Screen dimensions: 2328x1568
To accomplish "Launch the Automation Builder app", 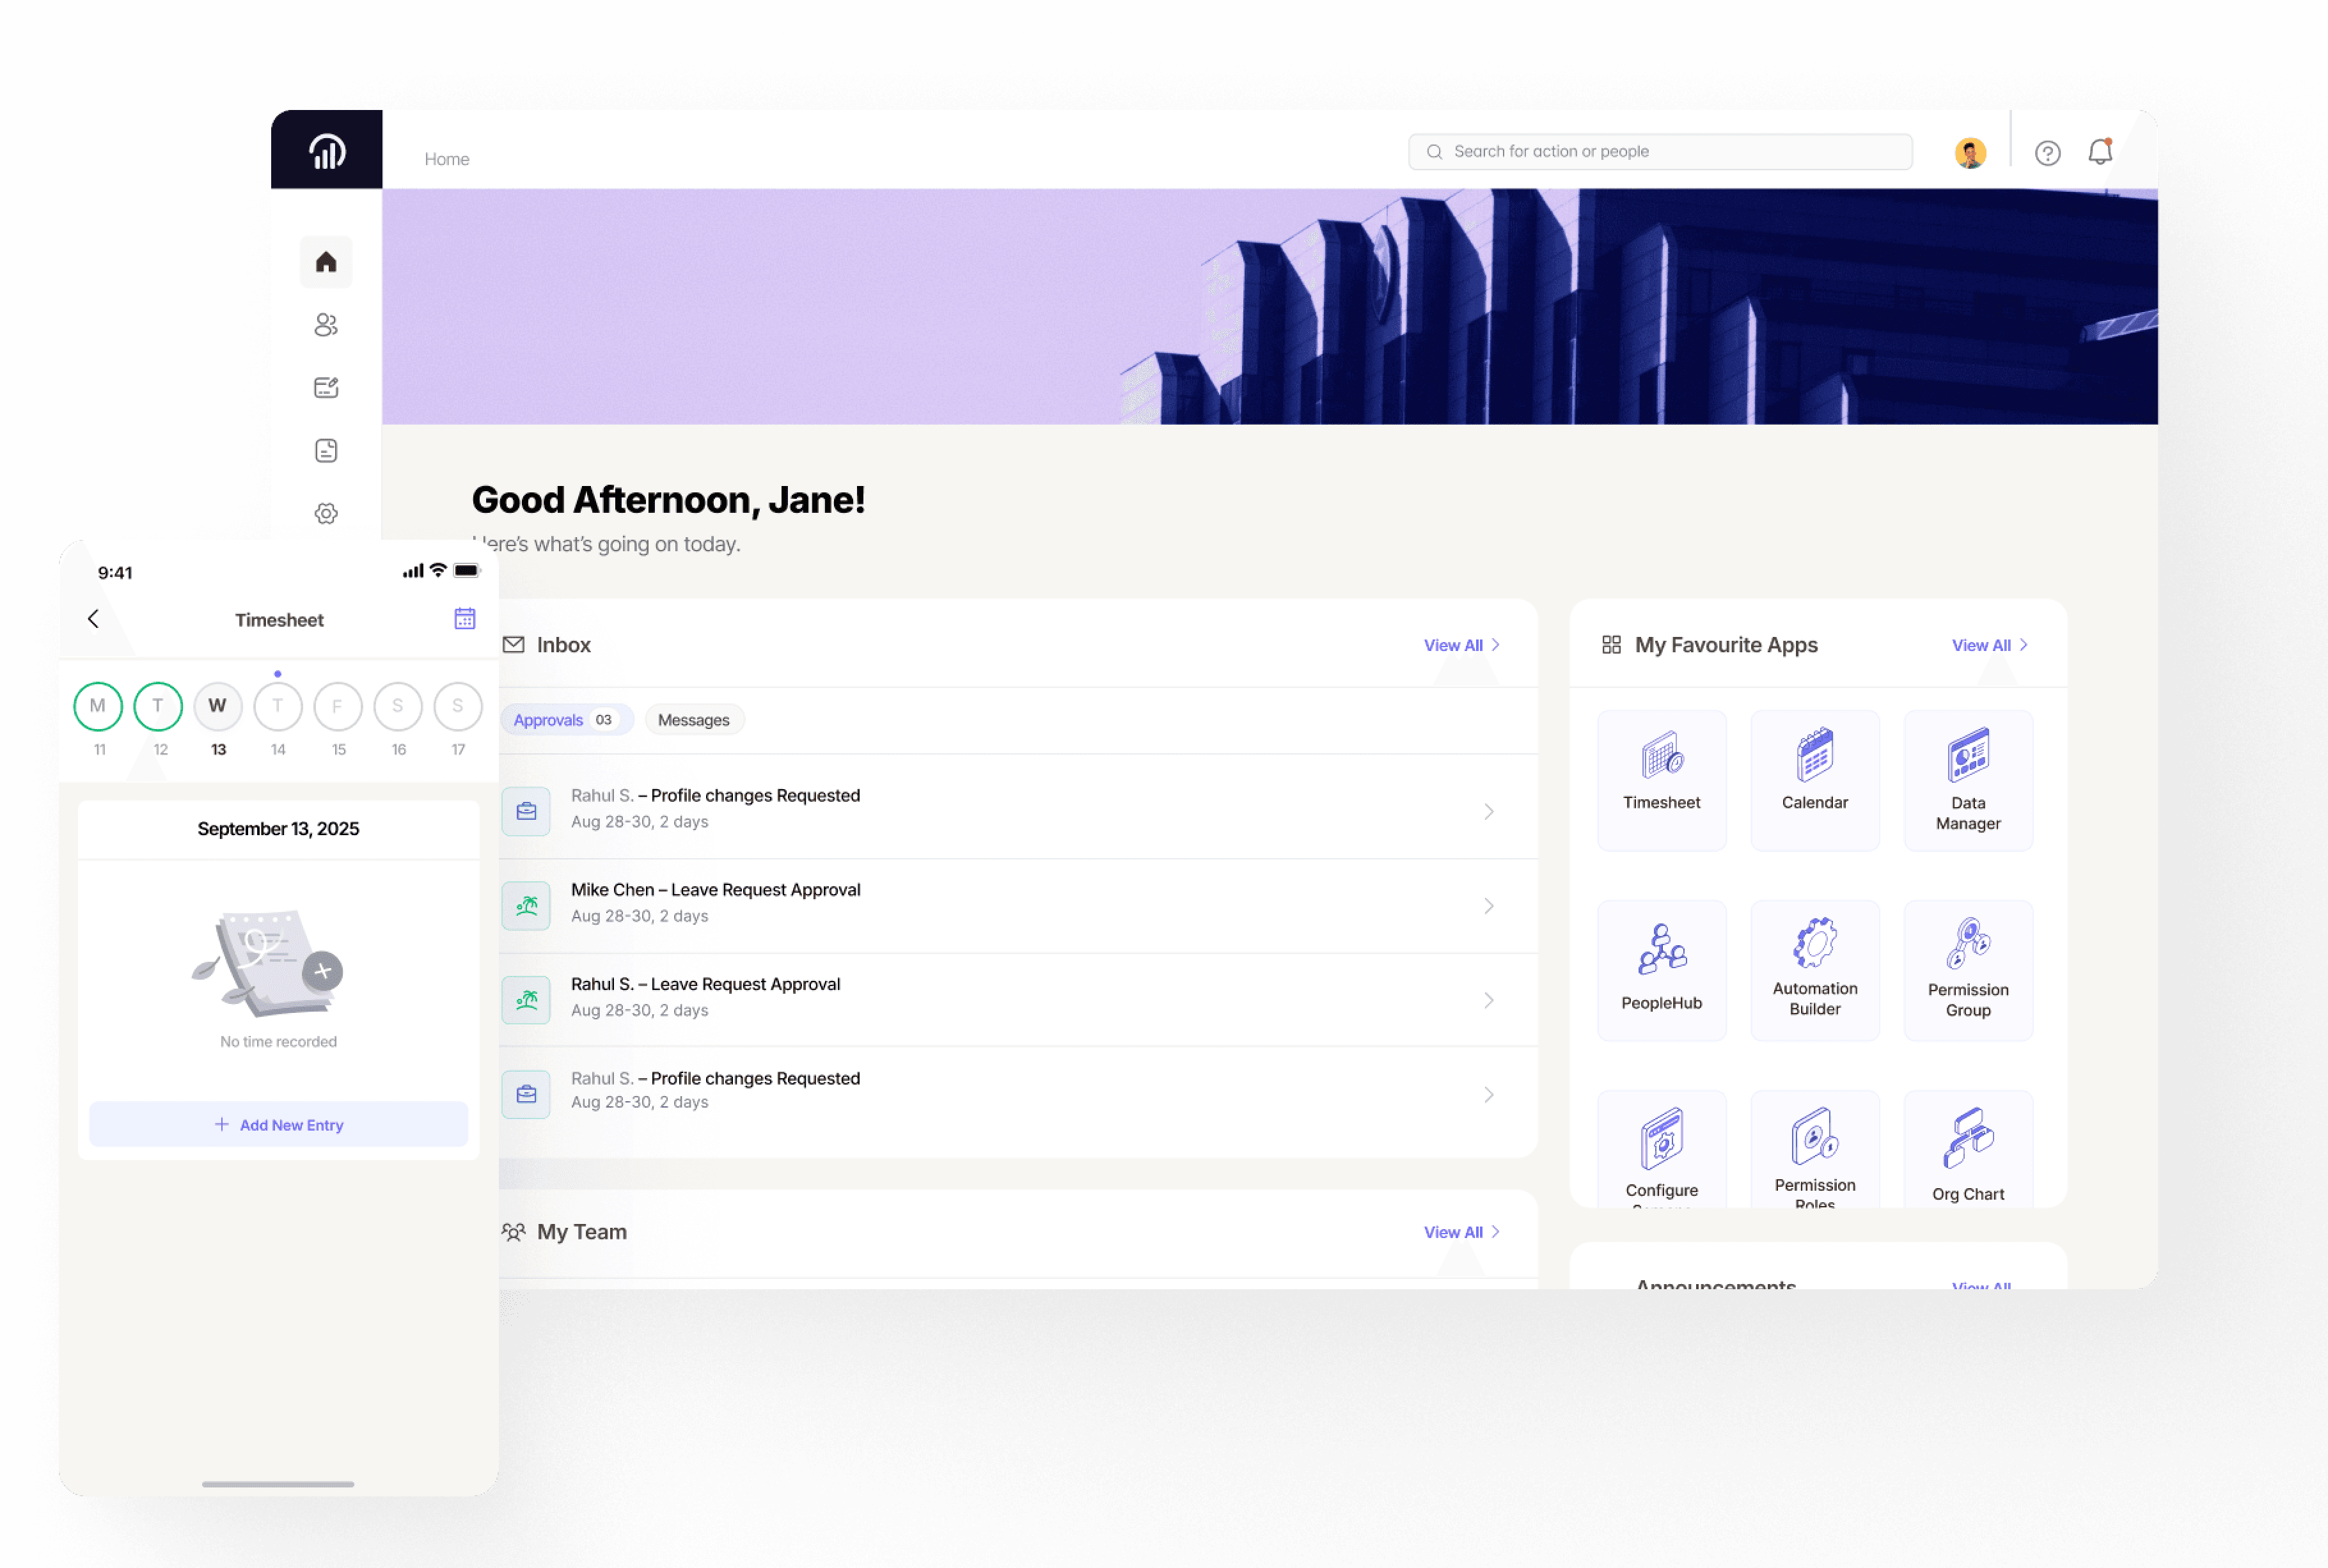I will click(x=1814, y=969).
